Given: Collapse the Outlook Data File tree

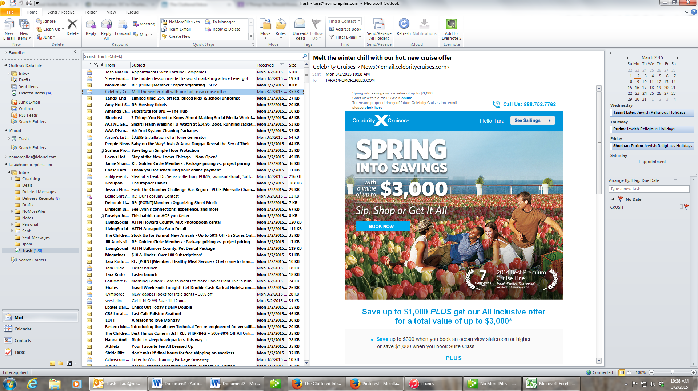Looking at the screenshot, I should click(x=6, y=65).
